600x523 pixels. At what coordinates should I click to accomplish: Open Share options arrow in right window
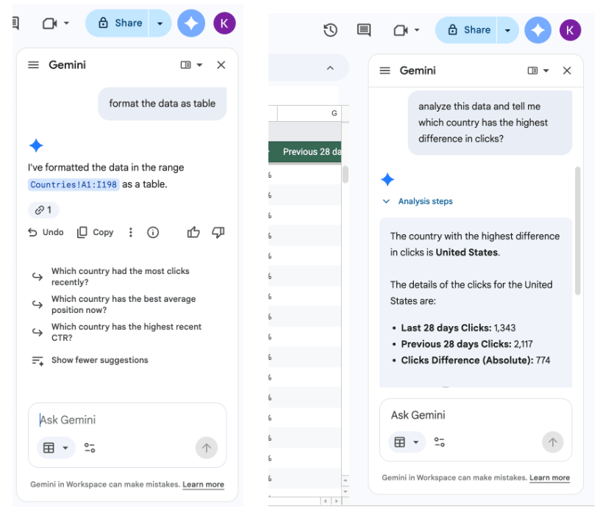tap(507, 30)
